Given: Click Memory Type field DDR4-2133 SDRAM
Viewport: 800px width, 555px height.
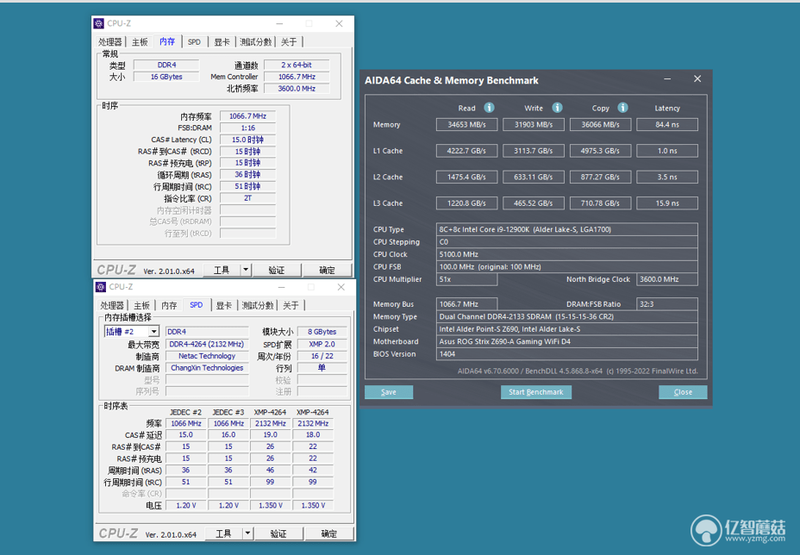Looking at the screenshot, I should (x=567, y=316).
